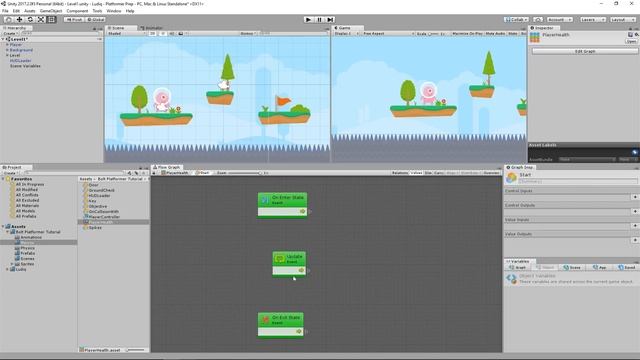
Task: Select the Hand tool in Unity toolbar
Action: click(x=8, y=19)
